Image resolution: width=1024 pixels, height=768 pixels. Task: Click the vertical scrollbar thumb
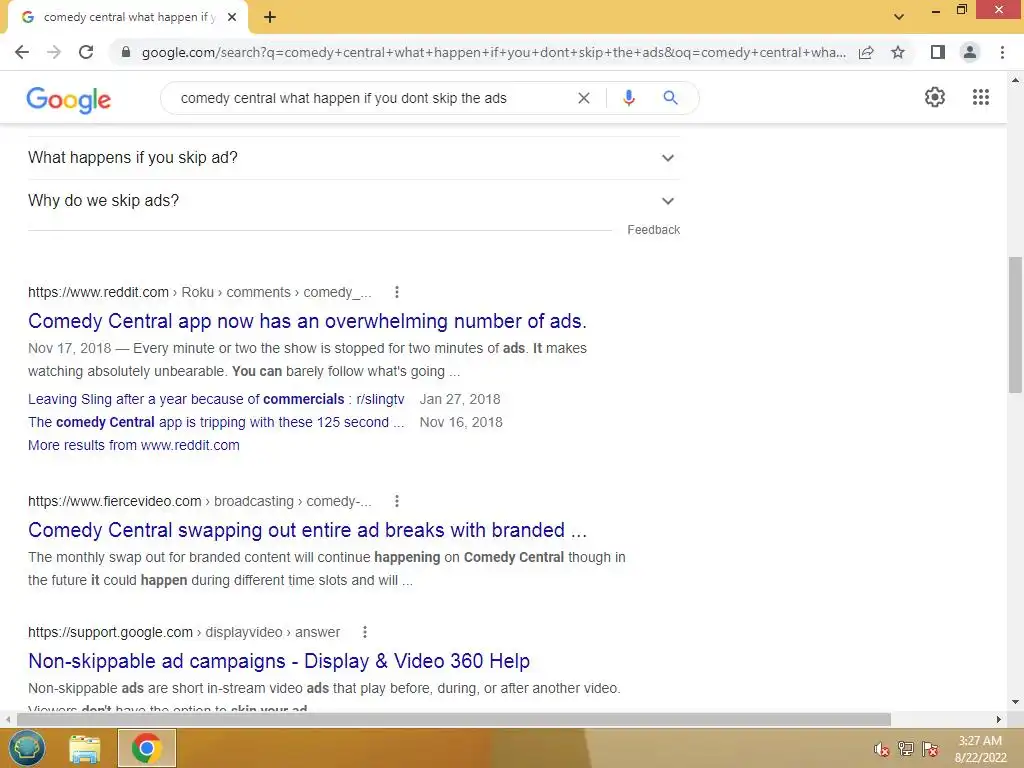coord(1015,325)
